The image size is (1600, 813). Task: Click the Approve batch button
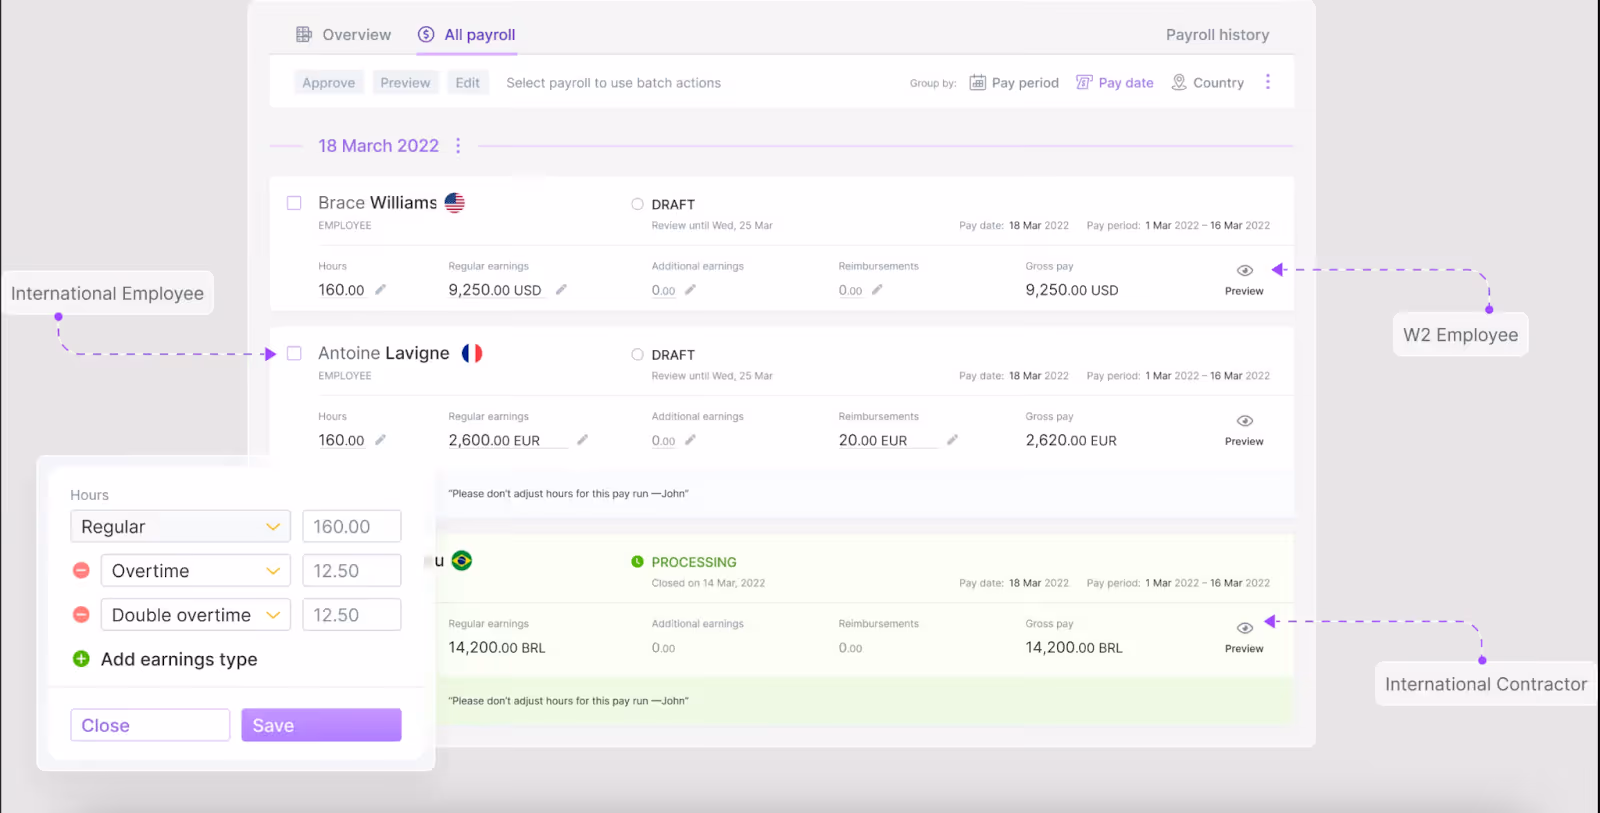click(x=329, y=83)
